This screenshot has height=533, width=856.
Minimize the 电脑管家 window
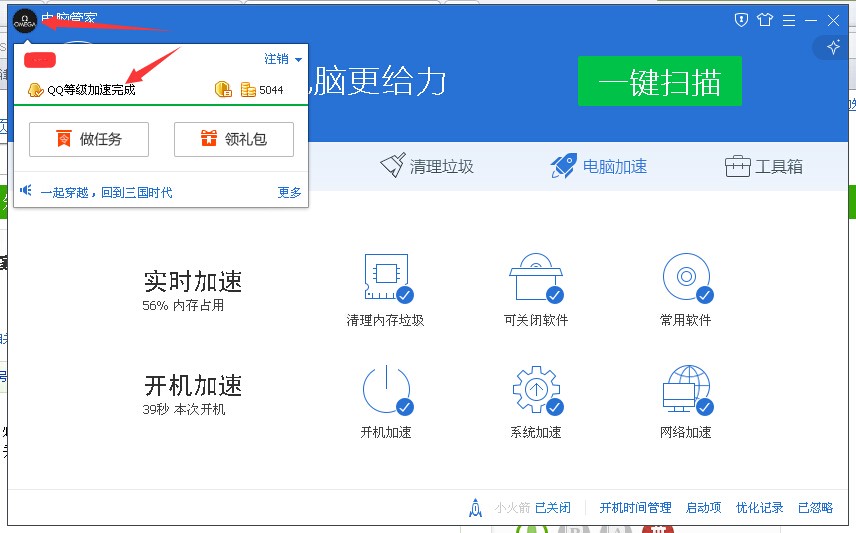click(811, 21)
